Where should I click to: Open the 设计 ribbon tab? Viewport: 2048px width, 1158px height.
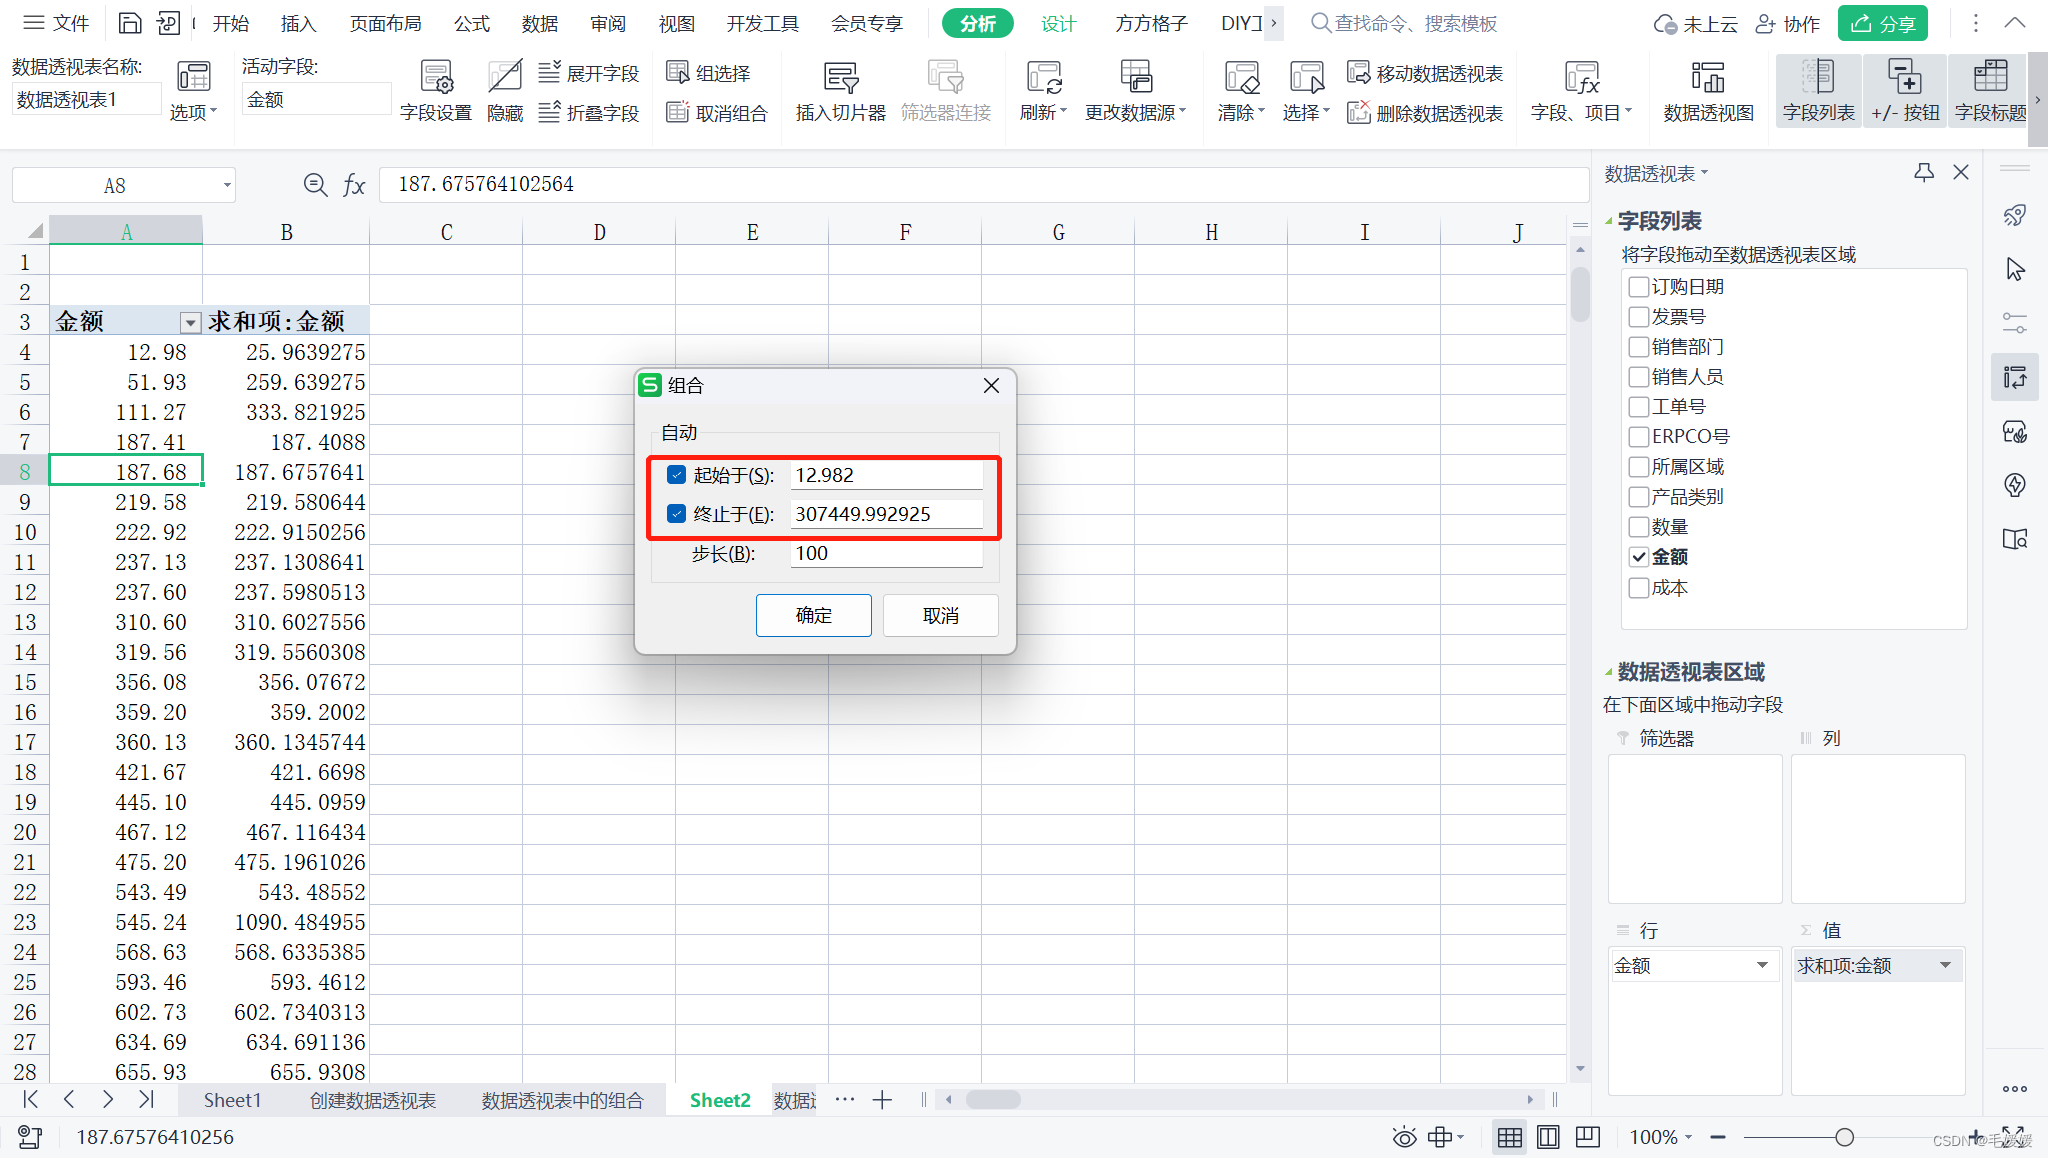[1058, 23]
